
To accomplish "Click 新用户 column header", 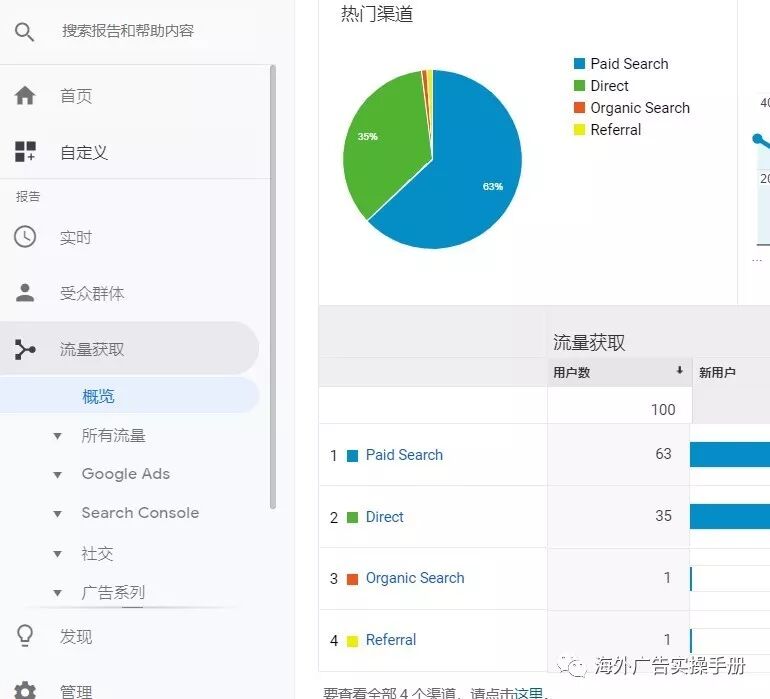I will [x=717, y=372].
